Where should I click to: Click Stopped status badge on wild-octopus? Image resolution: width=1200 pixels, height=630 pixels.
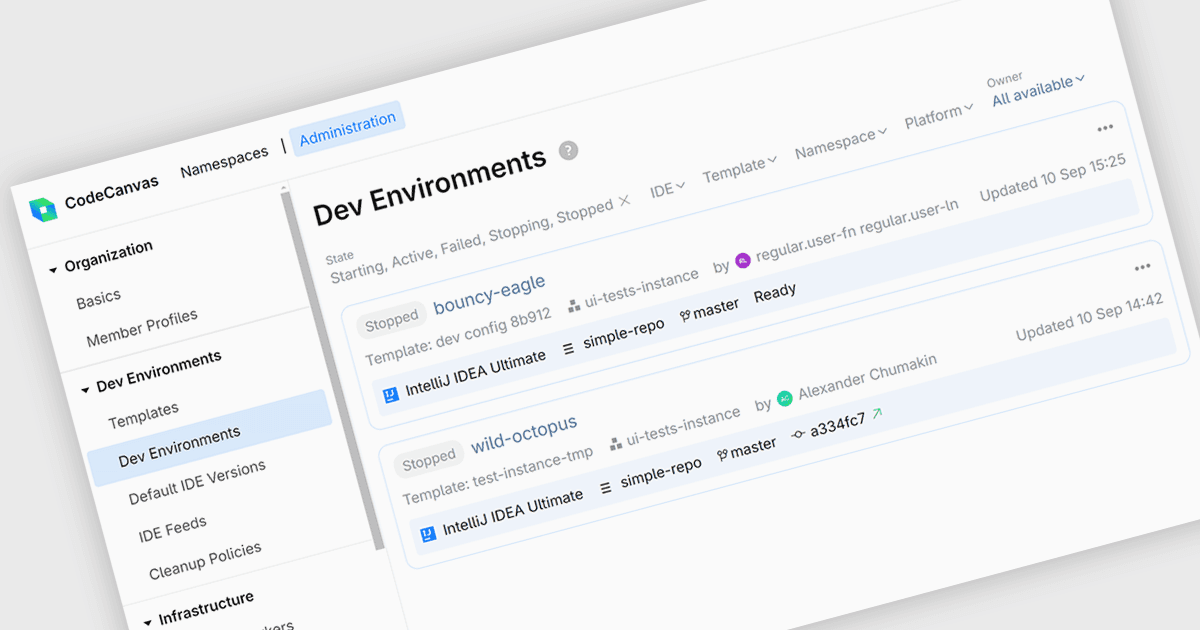click(429, 460)
